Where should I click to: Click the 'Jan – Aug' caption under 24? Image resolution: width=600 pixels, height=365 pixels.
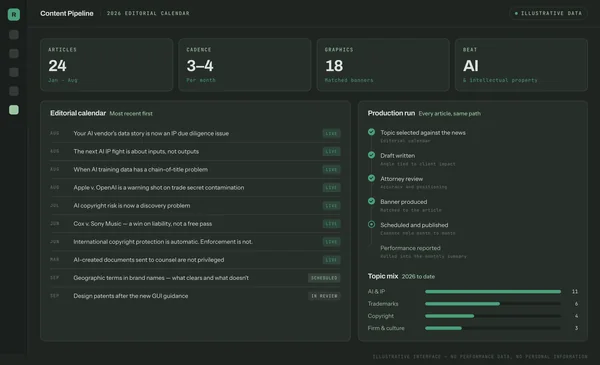(63, 80)
